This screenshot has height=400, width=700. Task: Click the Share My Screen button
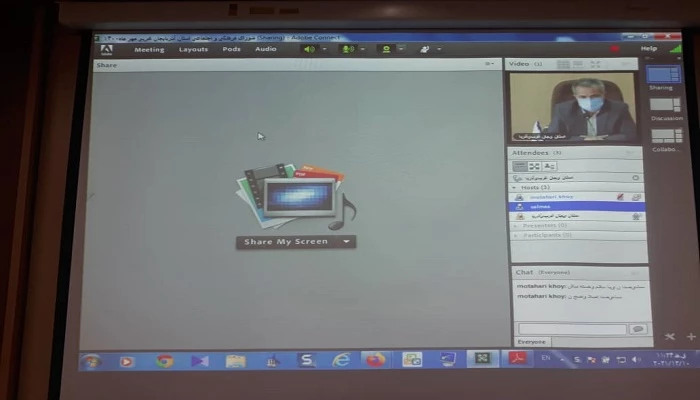click(x=287, y=241)
